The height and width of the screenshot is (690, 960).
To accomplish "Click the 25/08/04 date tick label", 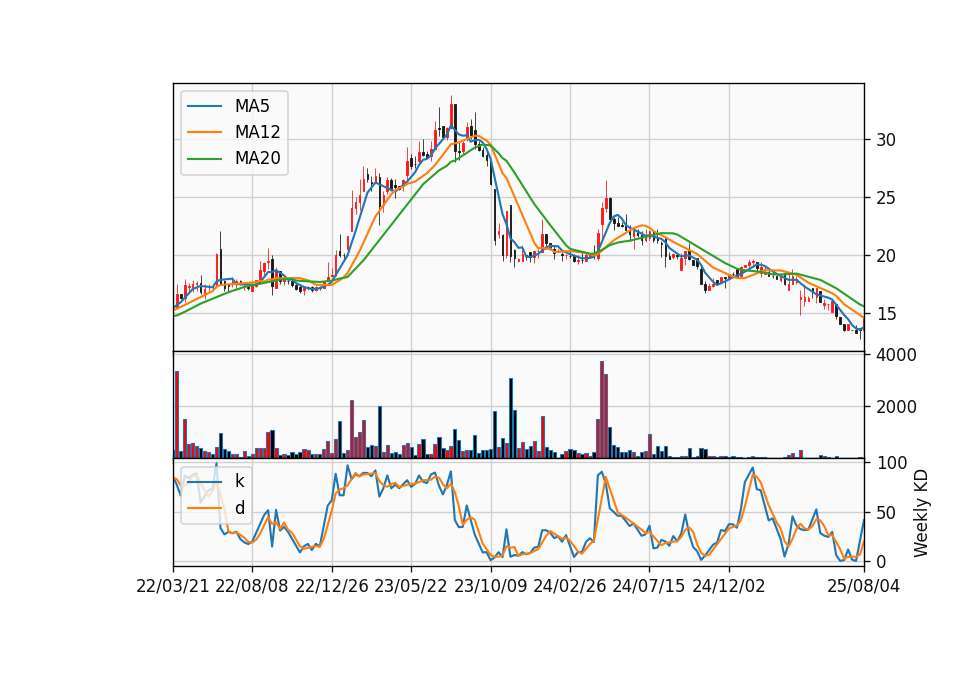I will (x=863, y=586).
